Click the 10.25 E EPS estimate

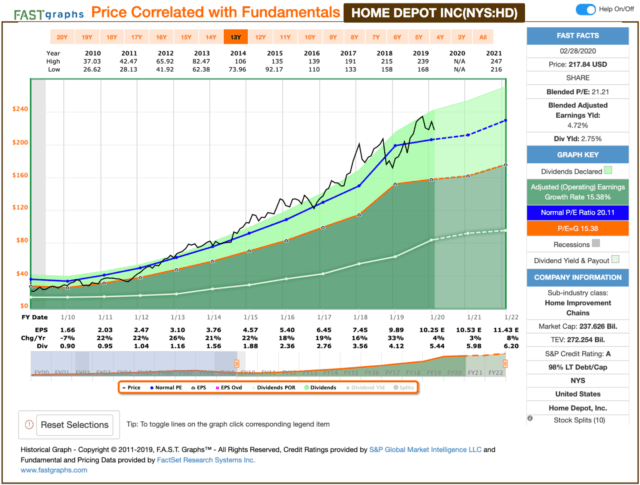[x=432, y=330]
